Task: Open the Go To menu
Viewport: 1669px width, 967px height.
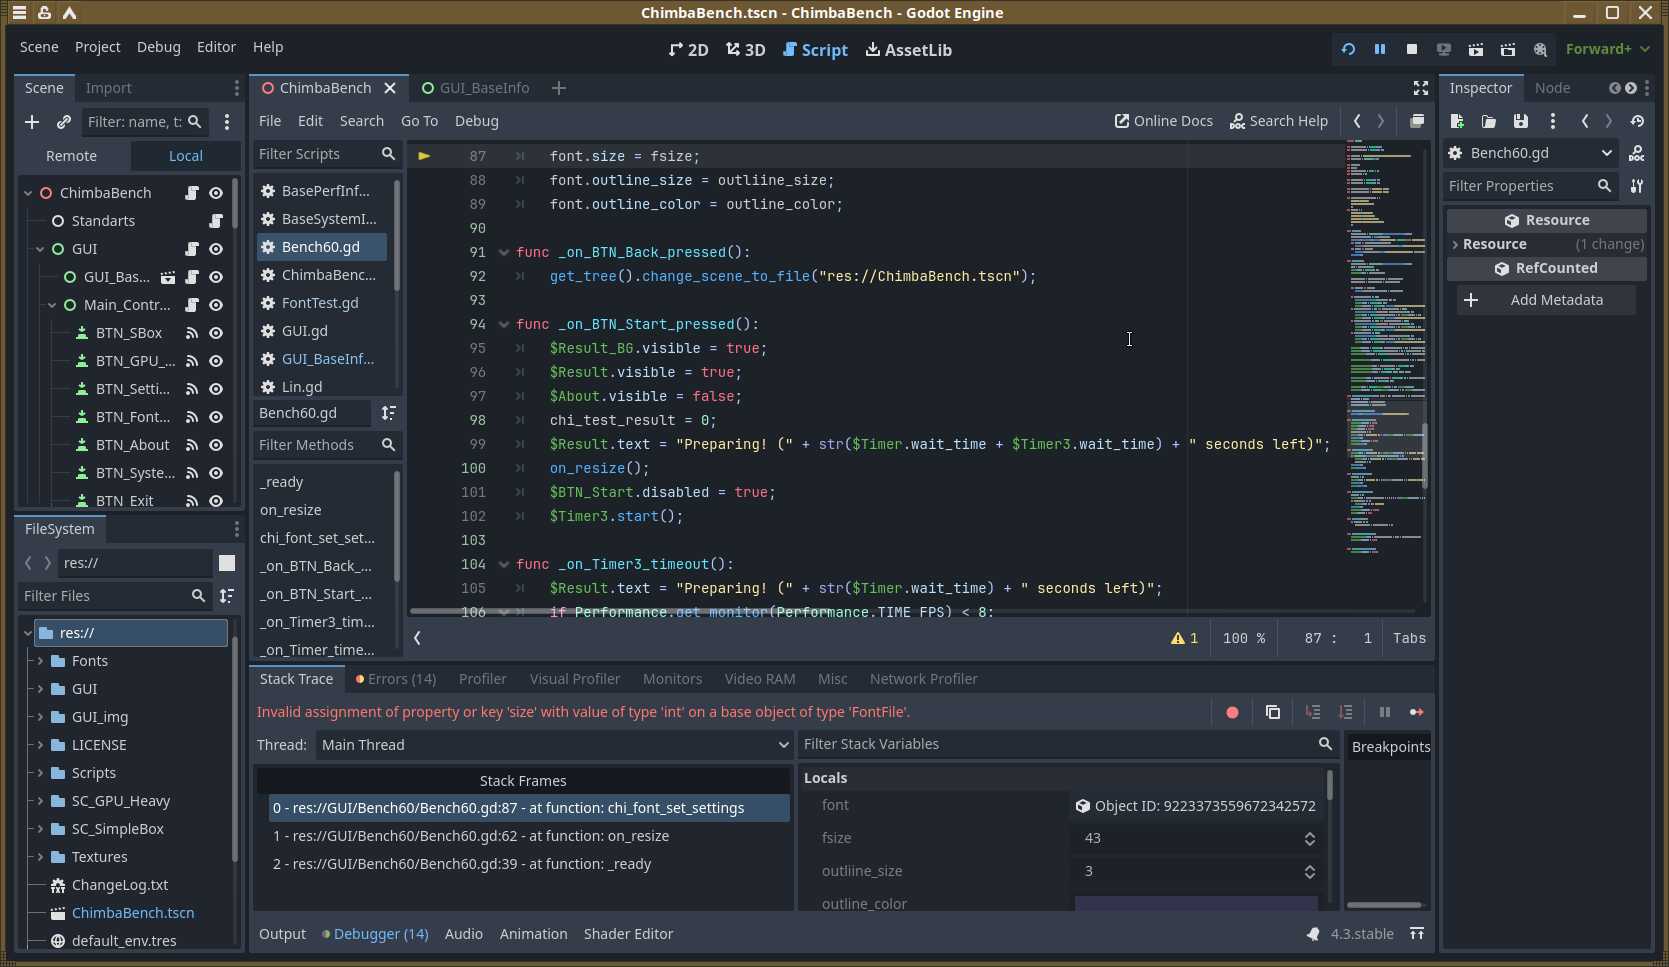Action: [x=419, y=121]
